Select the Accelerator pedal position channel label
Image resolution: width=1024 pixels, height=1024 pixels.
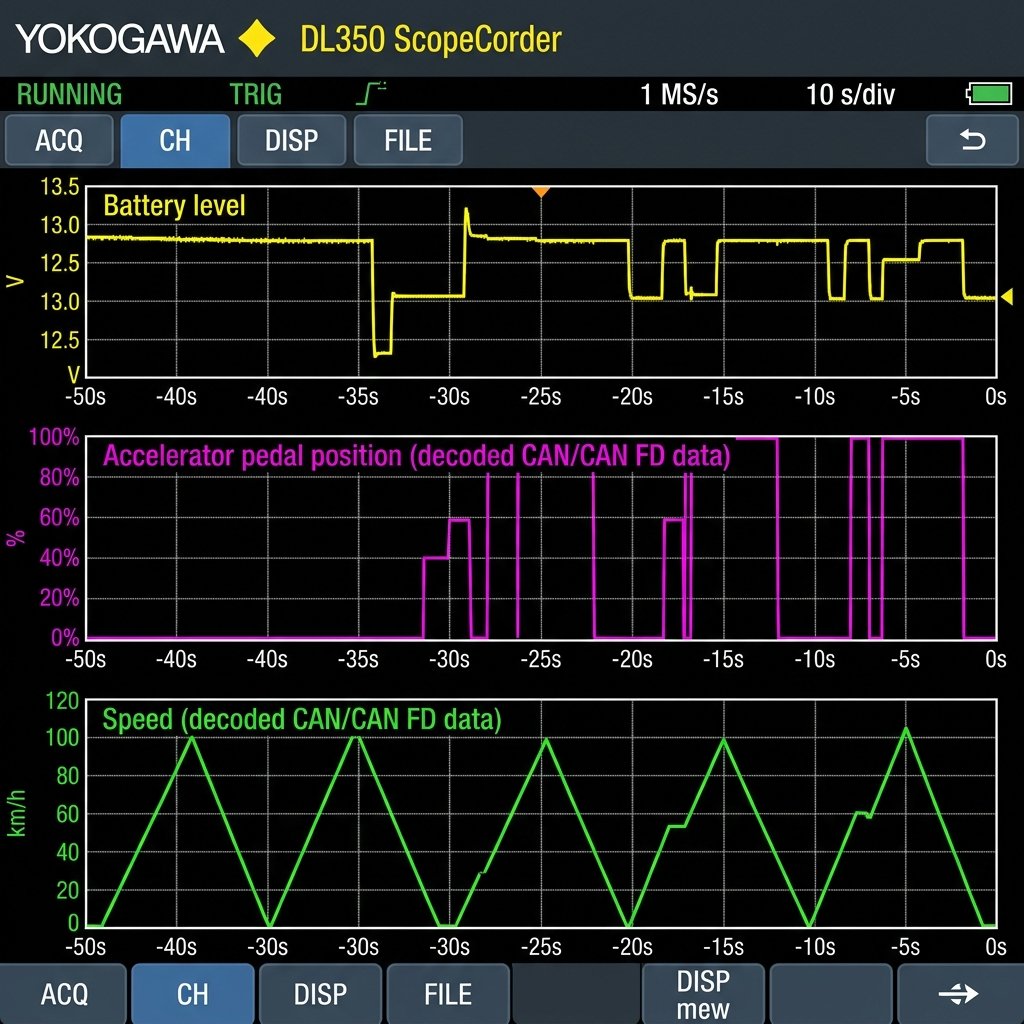click(417, 455)
